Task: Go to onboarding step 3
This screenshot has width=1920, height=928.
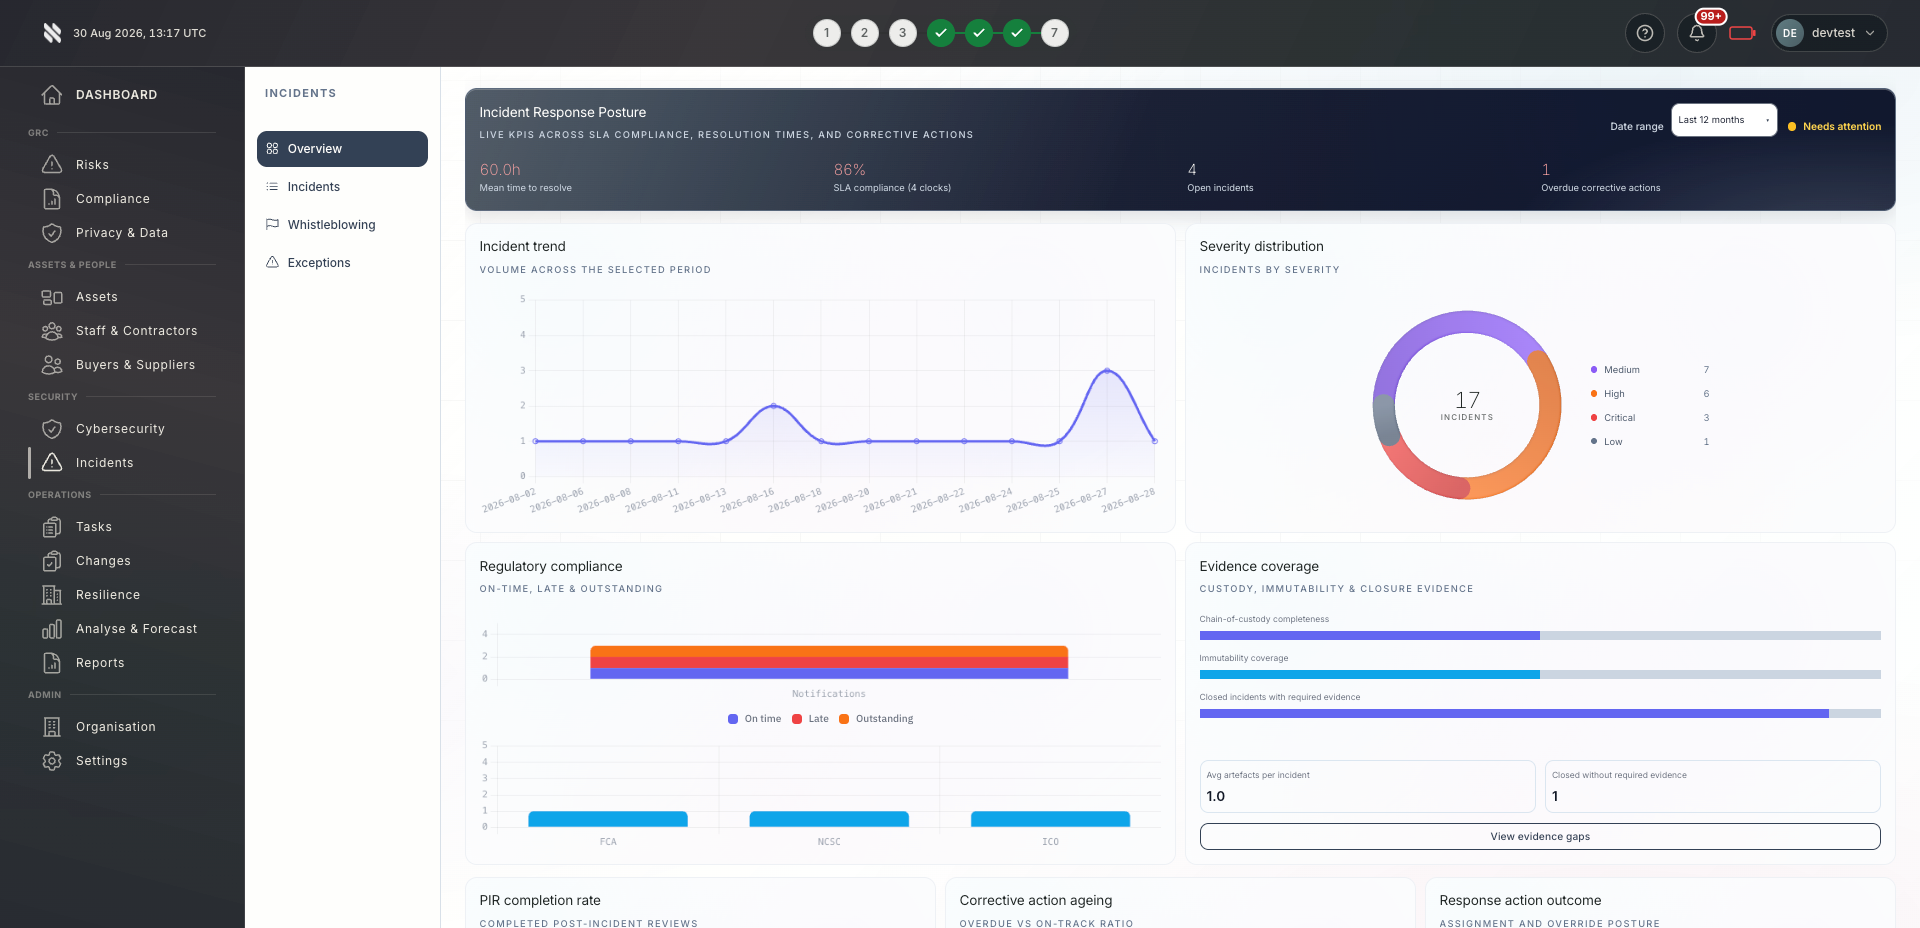Action: coord(902,33)
